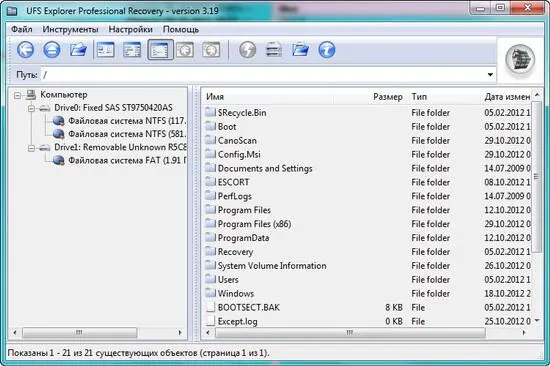Select the FAT file system partition
550x366 pixels.
coord(126,161)
